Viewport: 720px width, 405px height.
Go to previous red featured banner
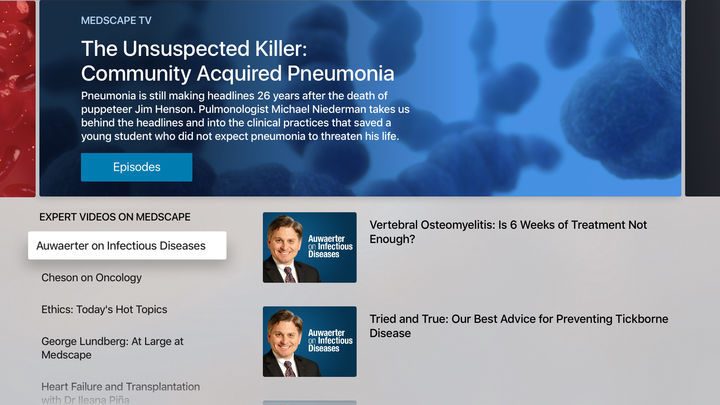(x=17, y=98)
